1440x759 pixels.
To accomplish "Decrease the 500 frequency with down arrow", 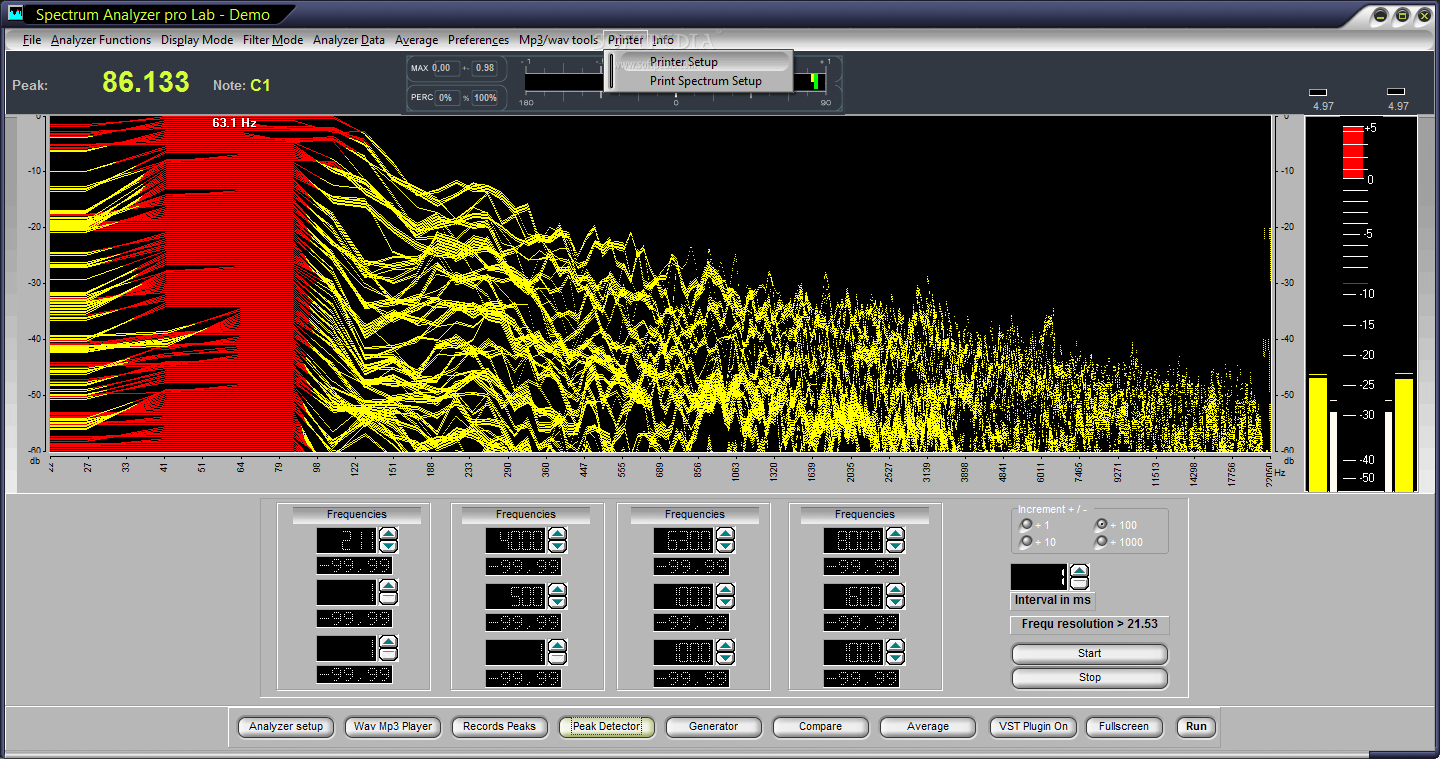I will 558,603.
